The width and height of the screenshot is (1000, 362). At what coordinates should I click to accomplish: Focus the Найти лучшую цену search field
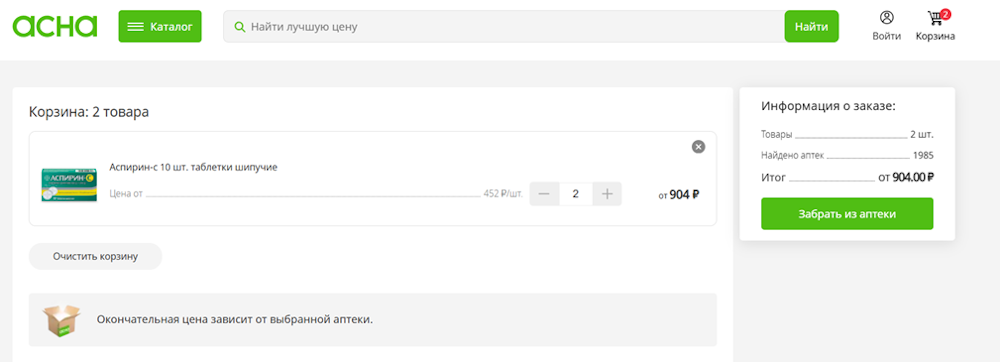click(504, 27)
